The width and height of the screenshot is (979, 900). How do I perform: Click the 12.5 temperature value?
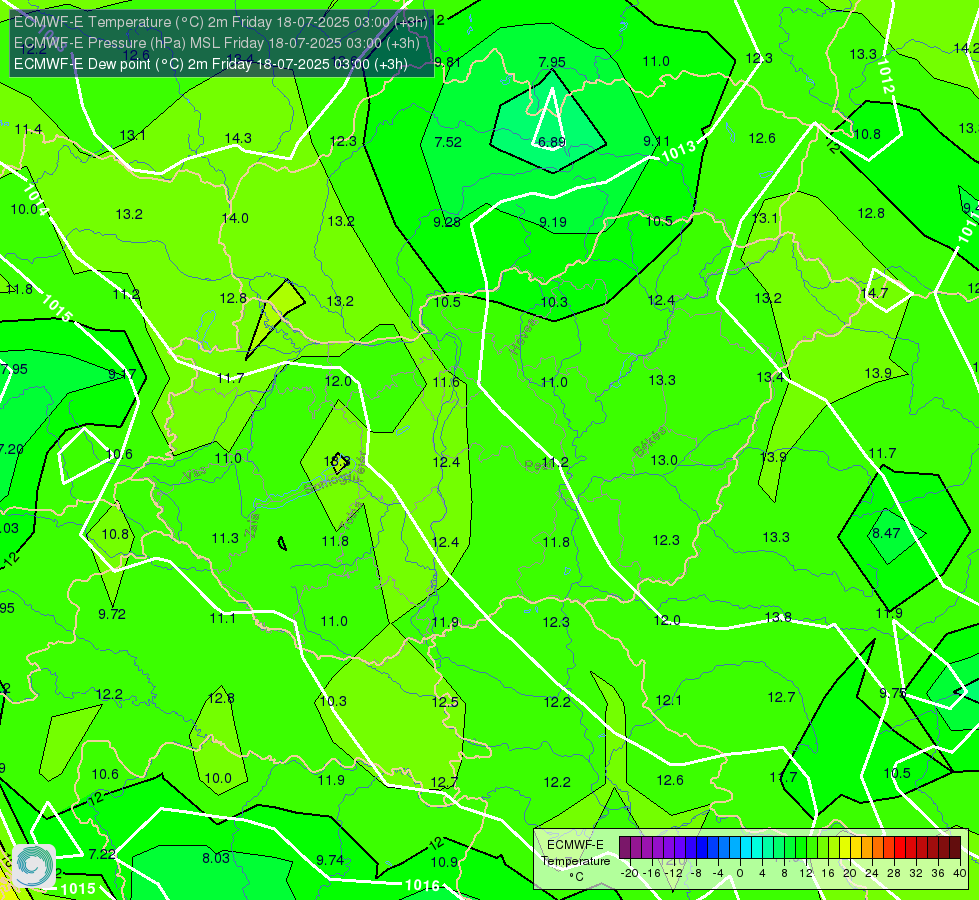445,703
